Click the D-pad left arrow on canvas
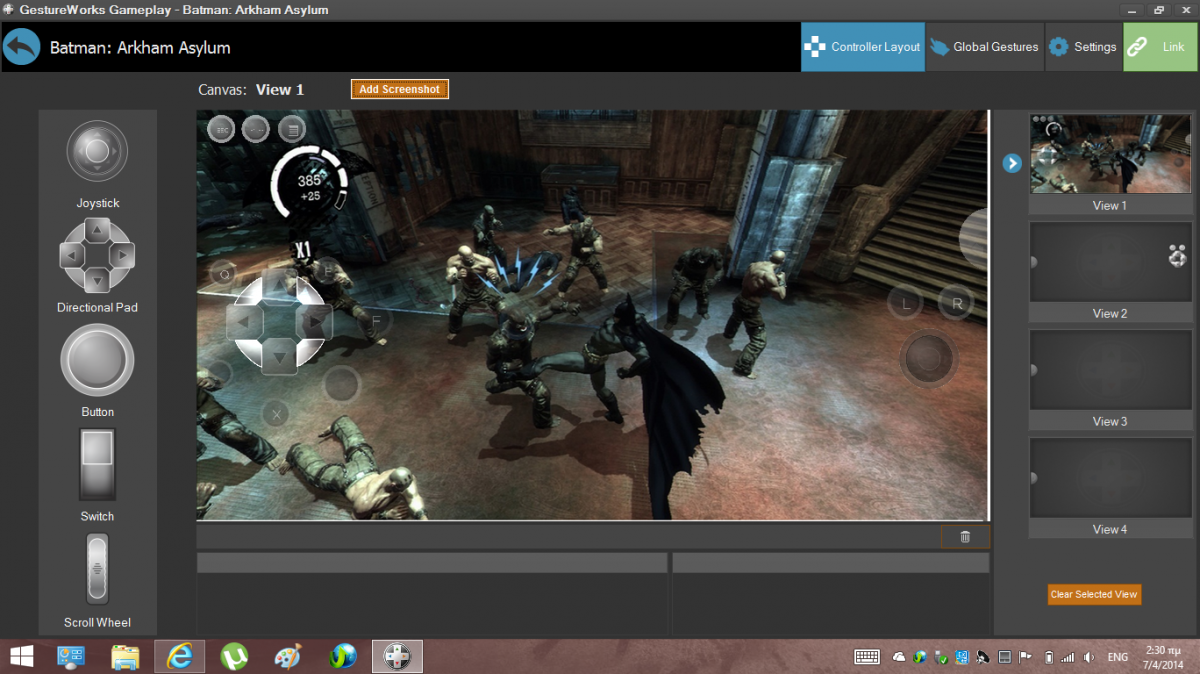The width and height of the screenshot is (1200, 674). (x=244, y=322)
